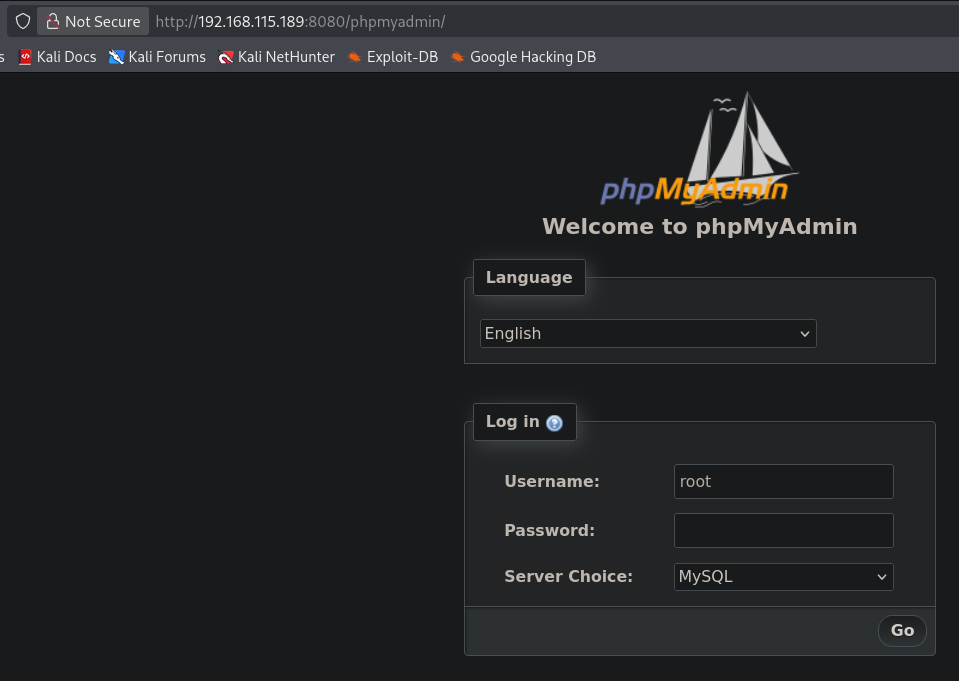The width and height of the screenshot is (959, 681).
Task: Click the Not Secure padlock icon
Action: pyautogui.click(x=53, y=21)
